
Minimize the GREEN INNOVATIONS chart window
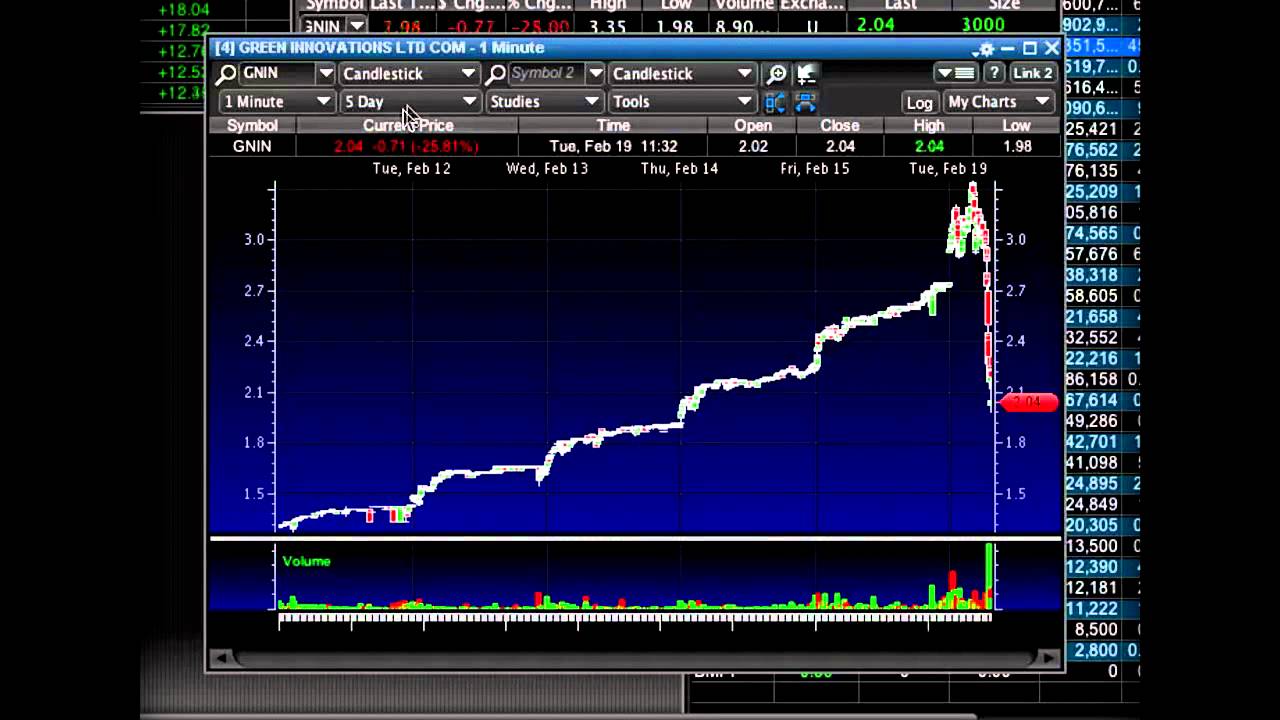(x=1008, y=48)
